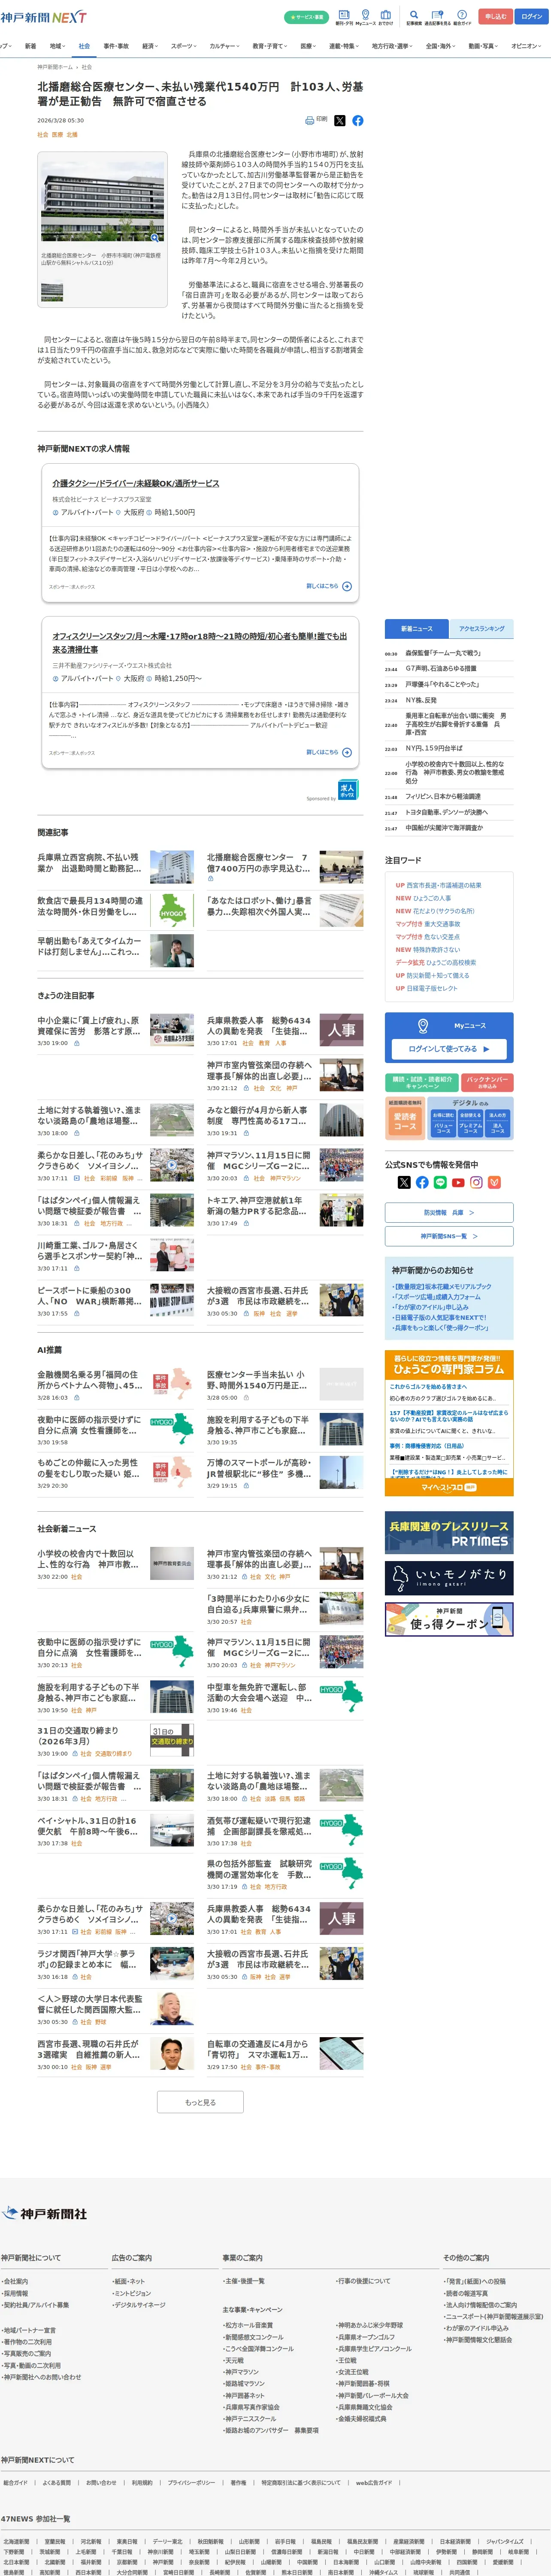The height and width of the screenshot is (2576, 551).
Task: Enlarge the hospital photo via magnifier icon
Action: click(x=155, y=238)
